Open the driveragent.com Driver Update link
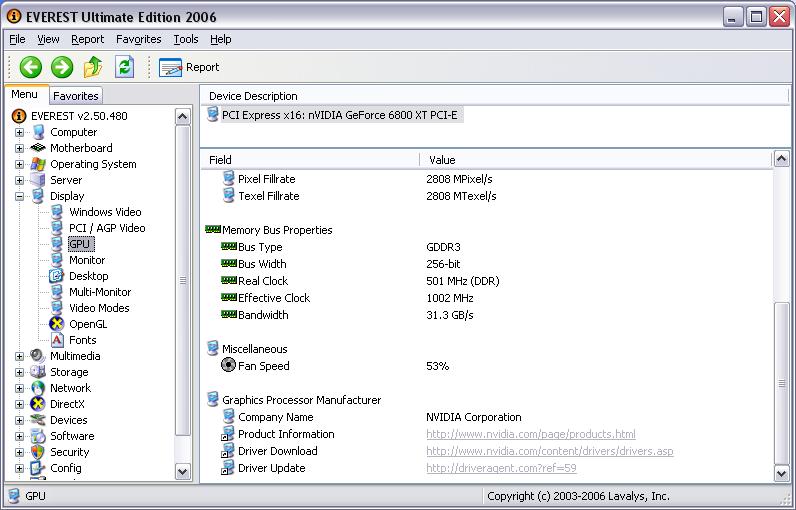The width and height of the screenshot is (796, 510). [x=502, y=468]
